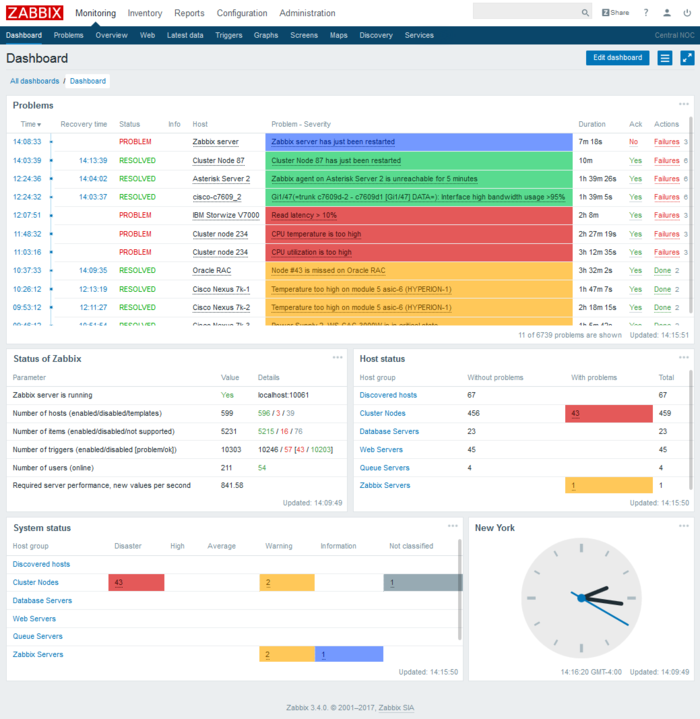This screenshot has width=700, height=719.
Task: Go to the Graphs tab
Action: [266, 35]
